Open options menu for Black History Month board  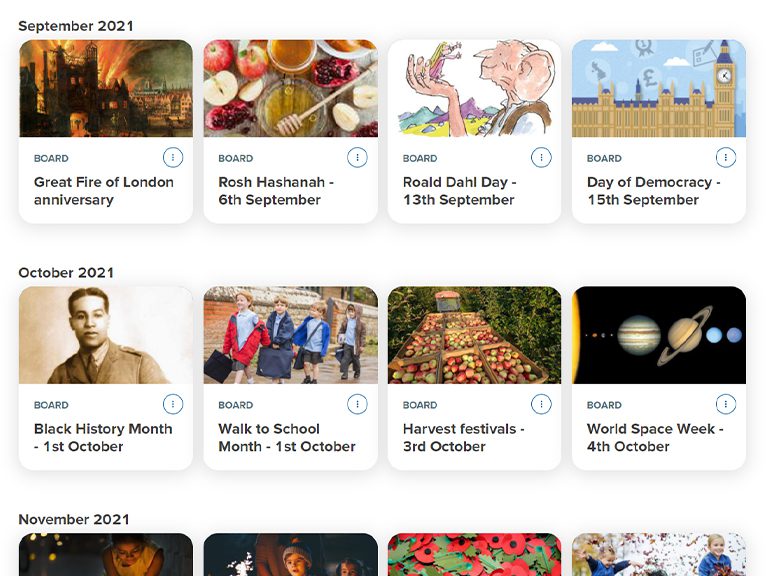click(x=173, y=405)
